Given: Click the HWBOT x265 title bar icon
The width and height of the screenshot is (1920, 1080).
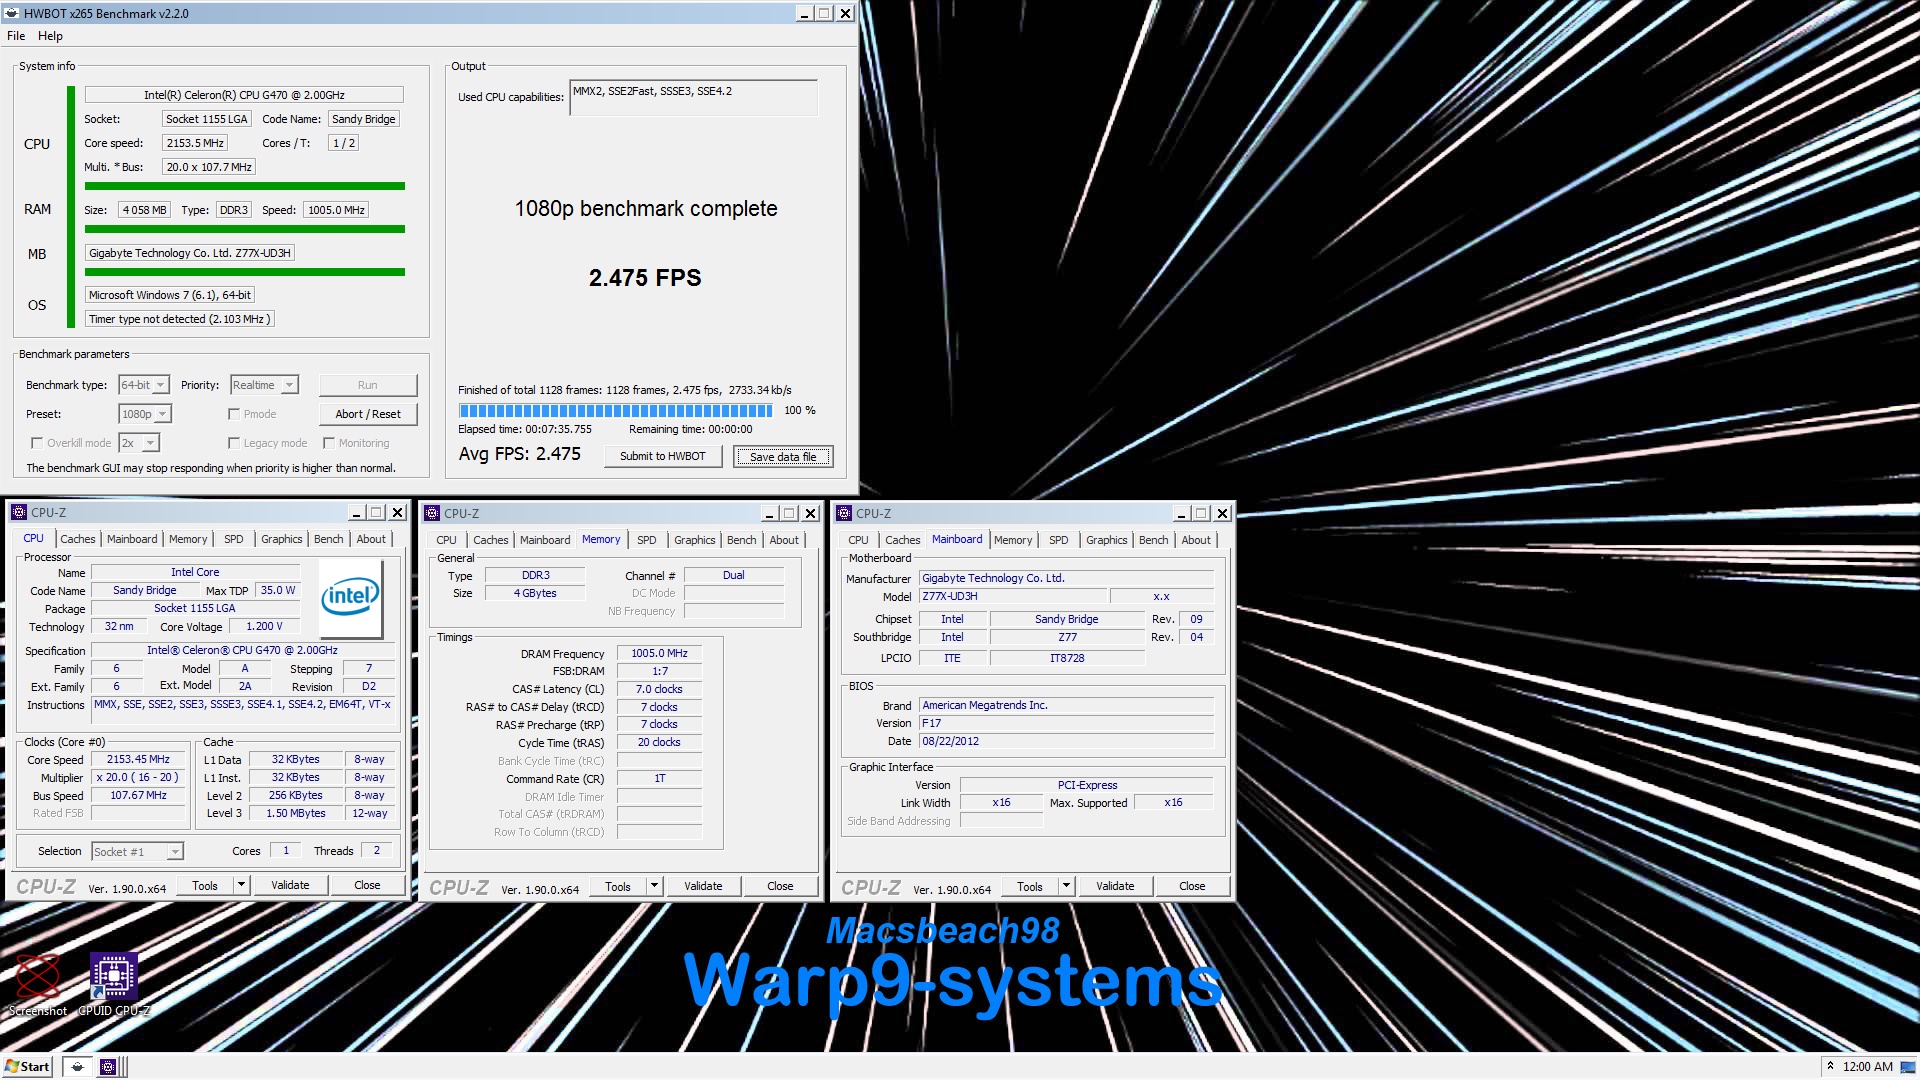Looking at the screenshot, I should pos(11,13).
